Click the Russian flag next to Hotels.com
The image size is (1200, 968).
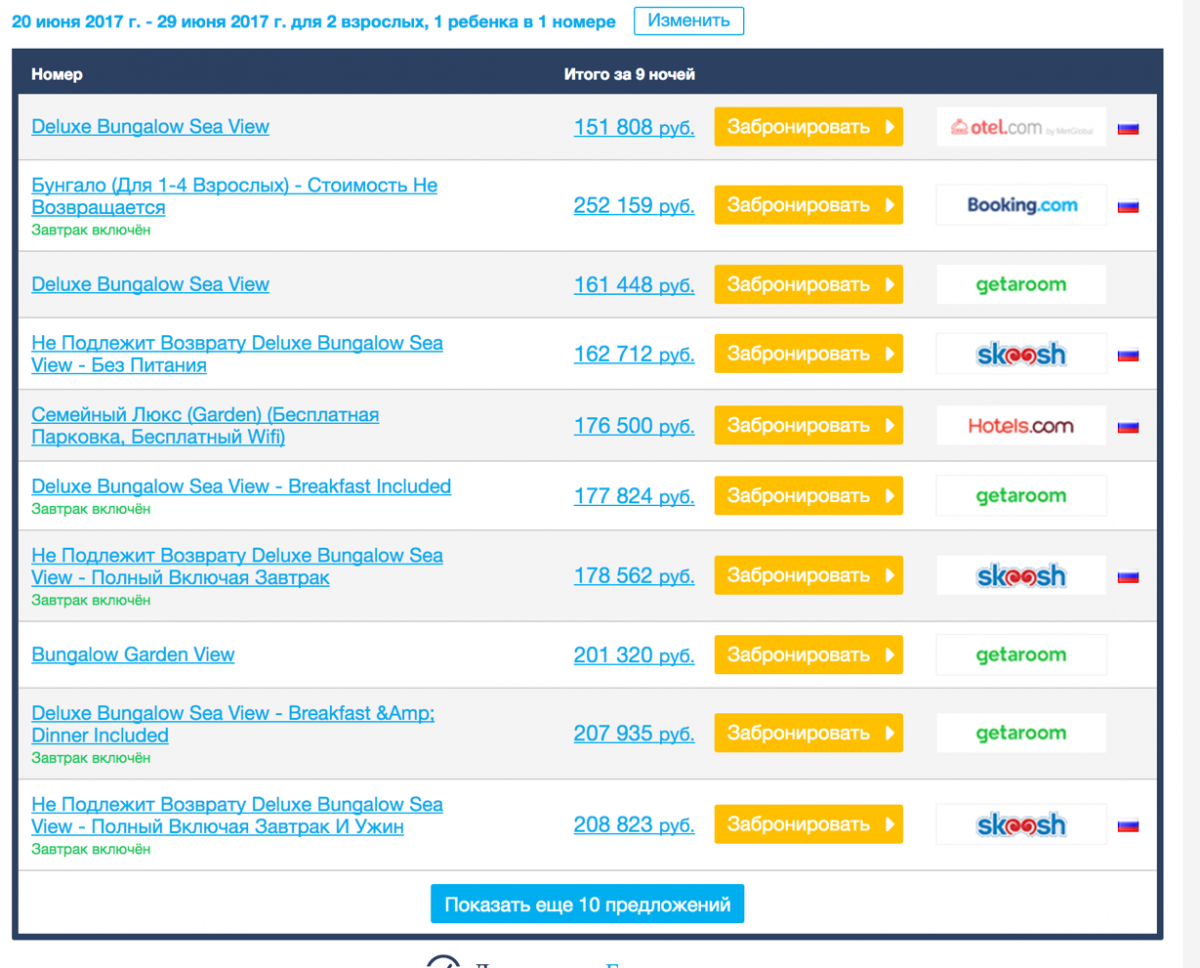click(1128, 427)
